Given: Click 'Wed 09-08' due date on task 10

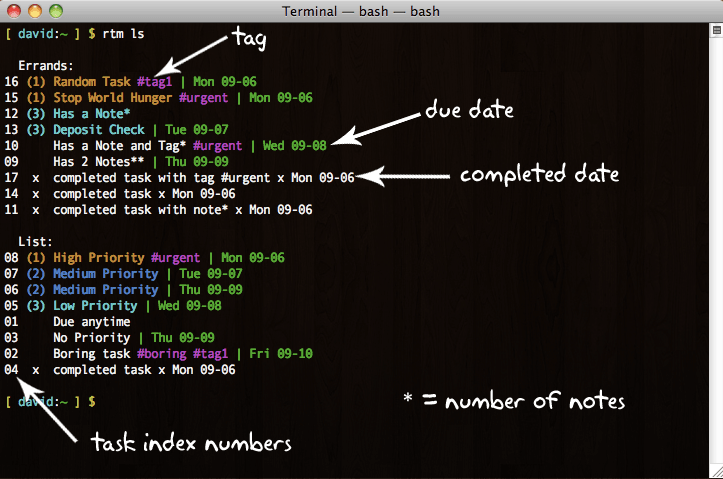Looking at the screenshot, I should point(295,146).
